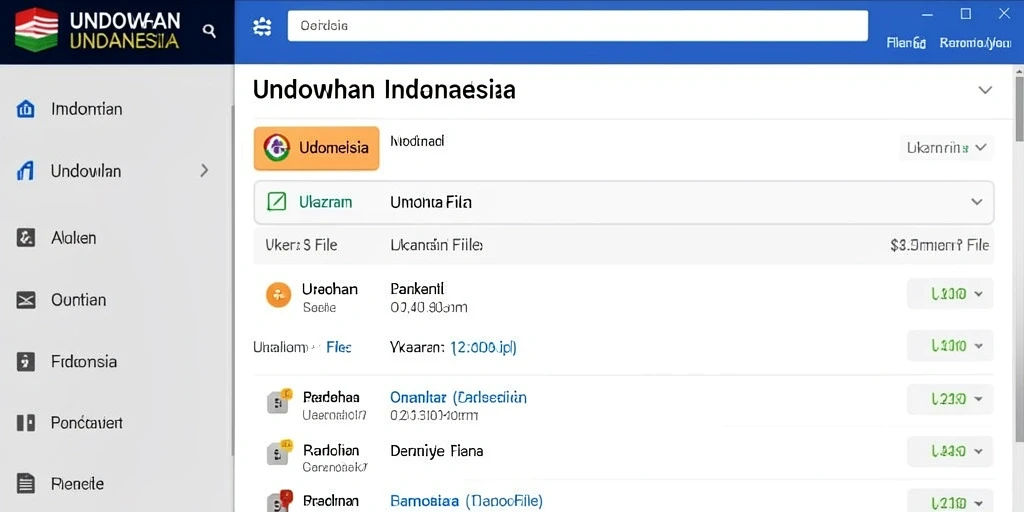Open the Bamosiaa (DanooFile) link
The height and width of the screenshot is (512, 1024).
coord(466,502)
